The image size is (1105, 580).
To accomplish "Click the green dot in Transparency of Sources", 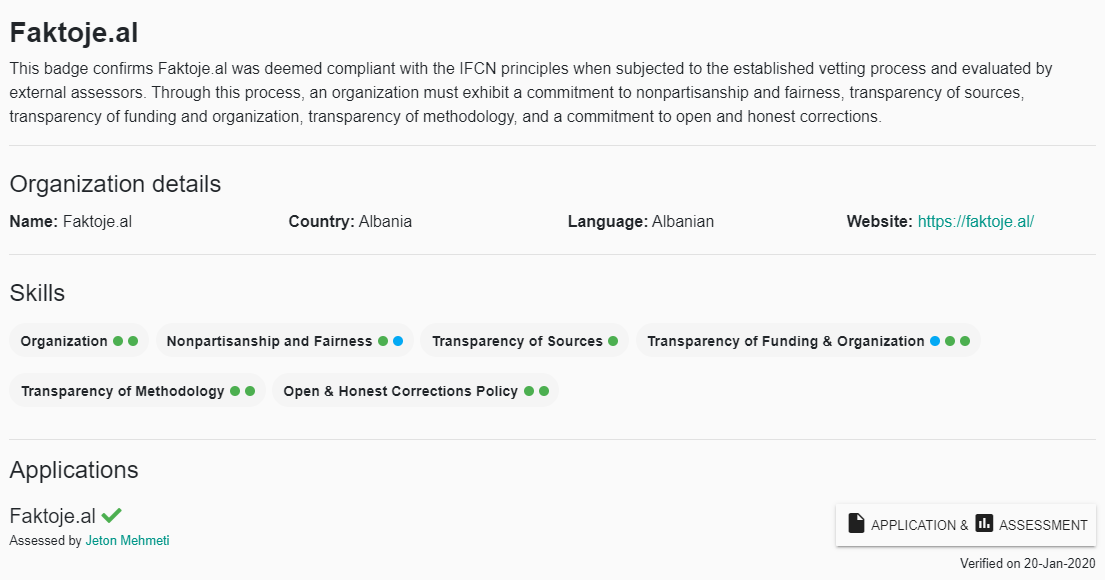I will [613, 341].
